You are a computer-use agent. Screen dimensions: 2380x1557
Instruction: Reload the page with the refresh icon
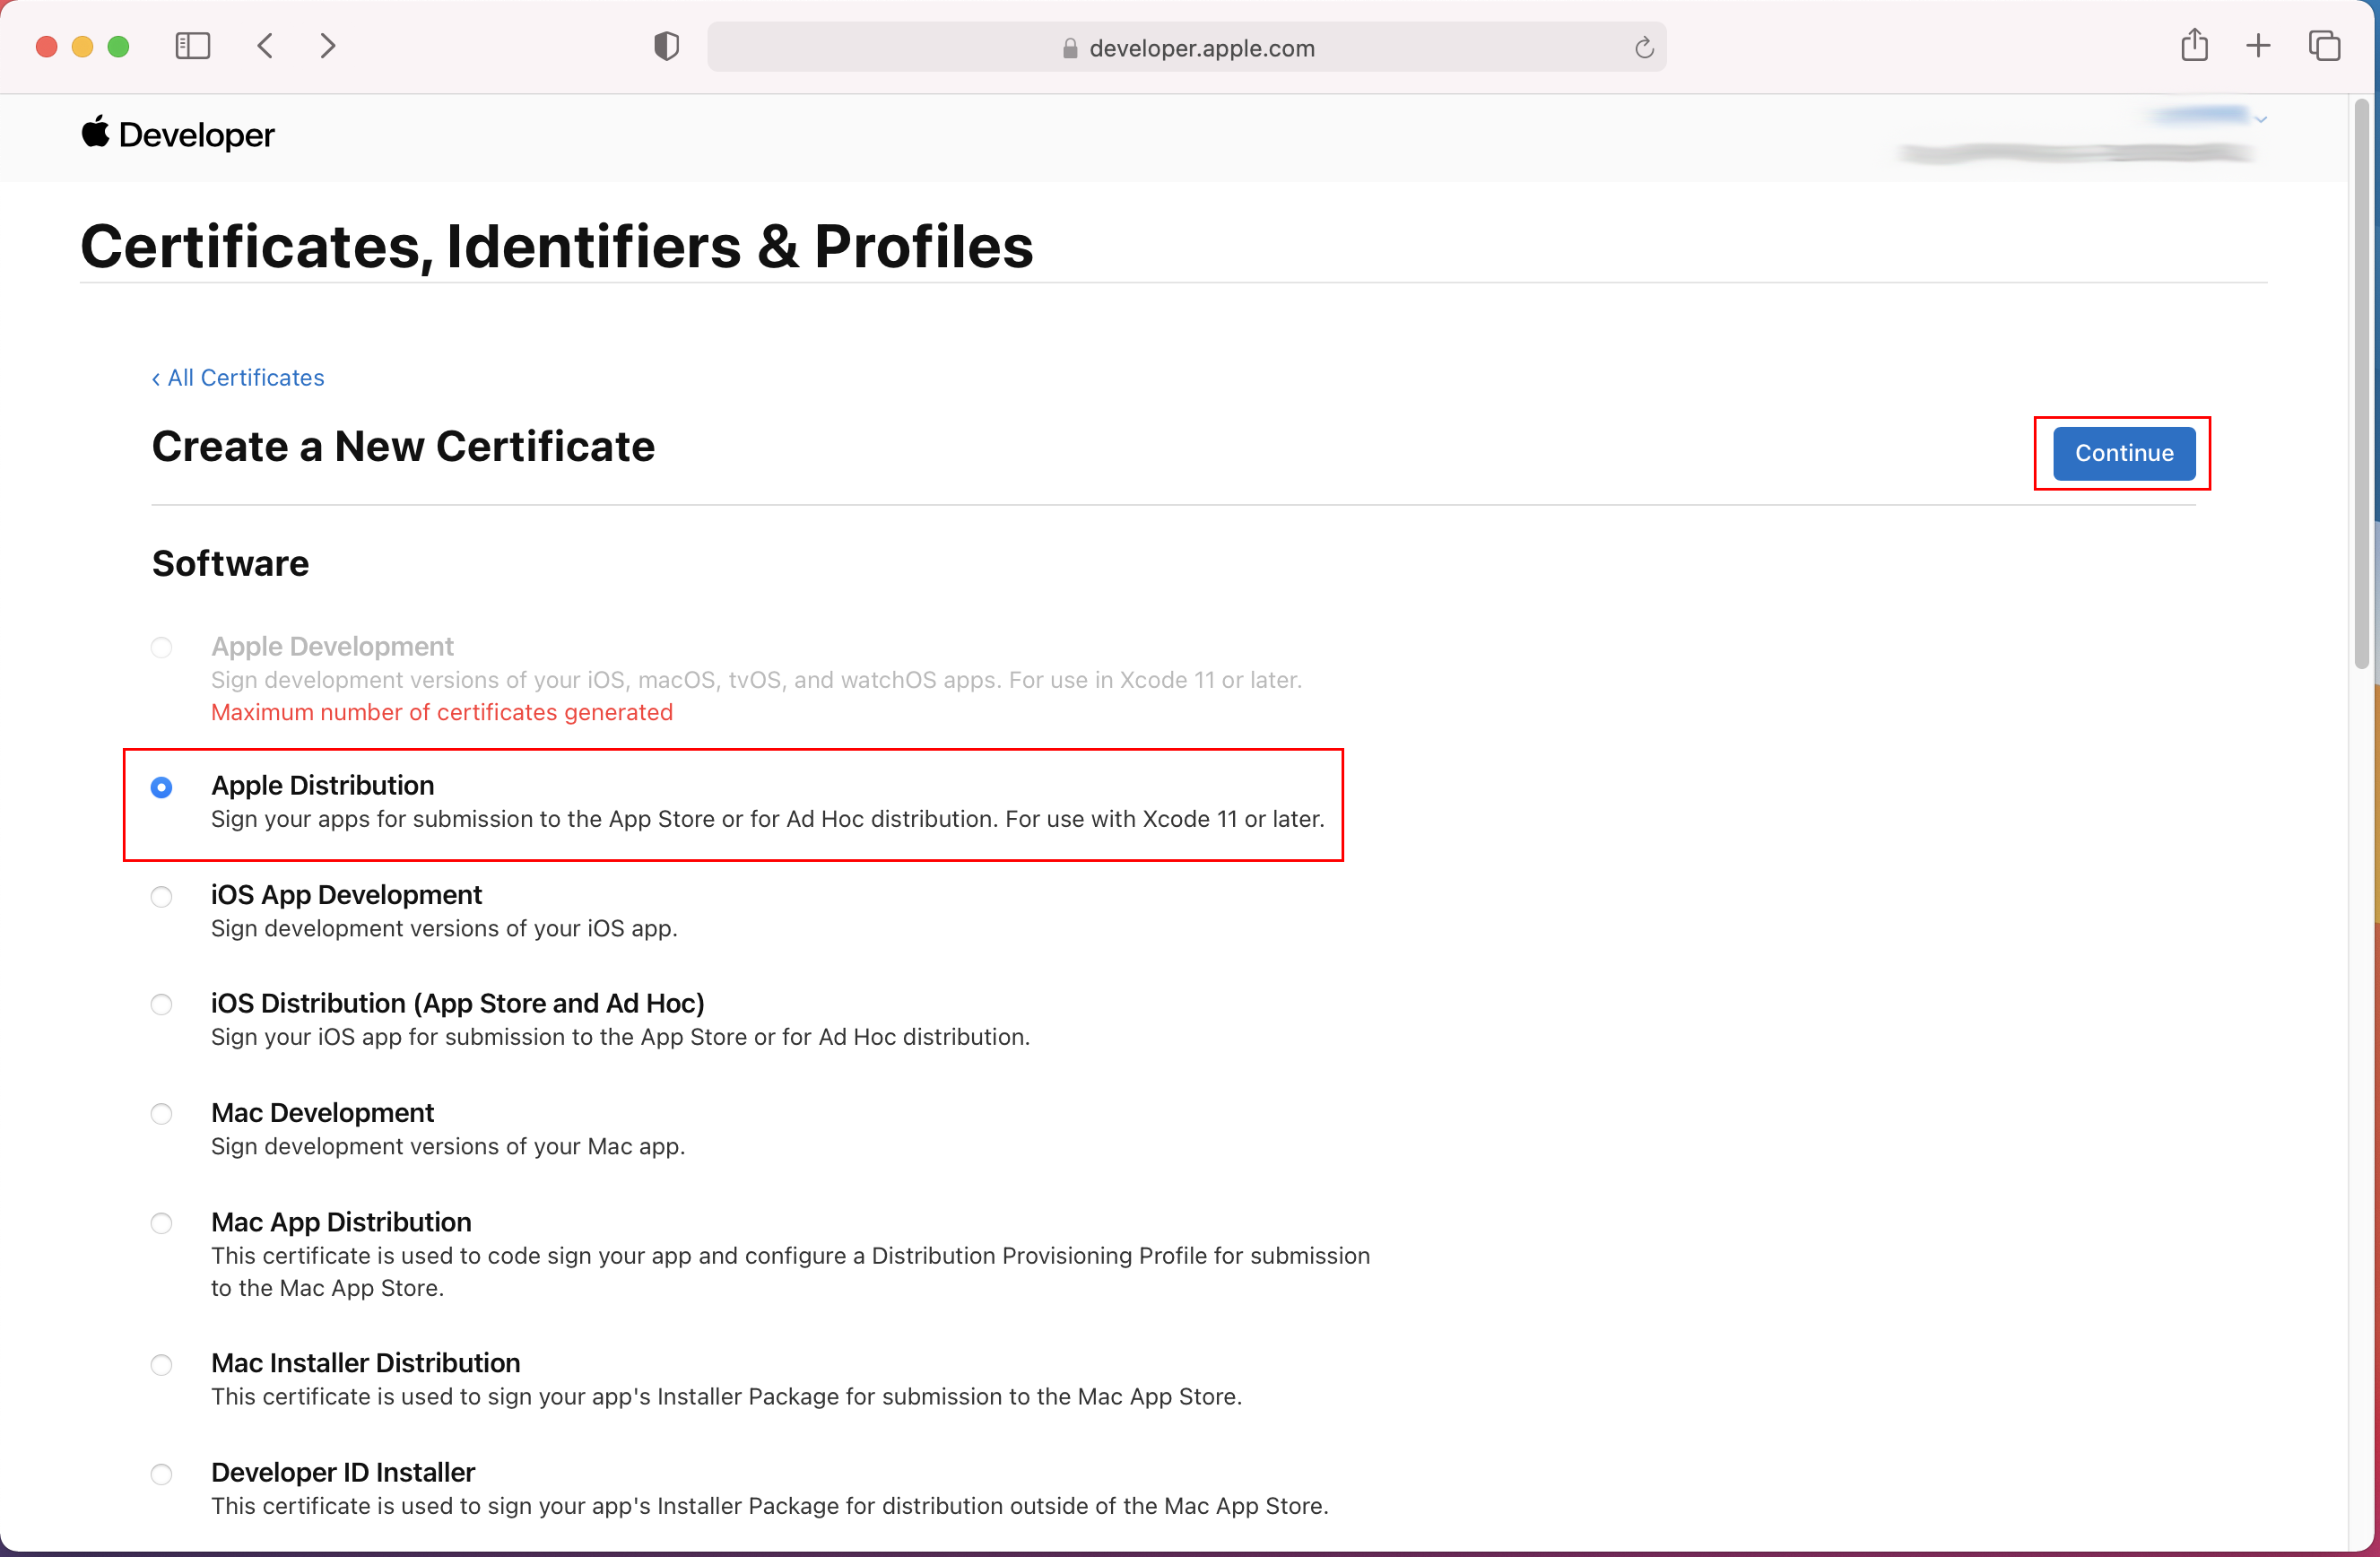tap(1643, 48)
